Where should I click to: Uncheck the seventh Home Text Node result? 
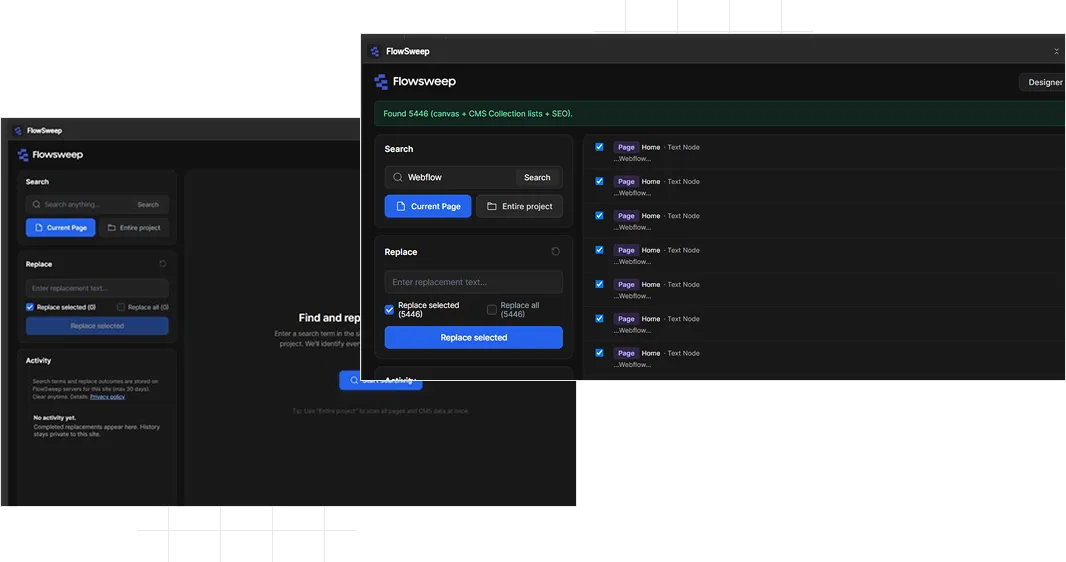pyautogui.click(x=599, y=353)
